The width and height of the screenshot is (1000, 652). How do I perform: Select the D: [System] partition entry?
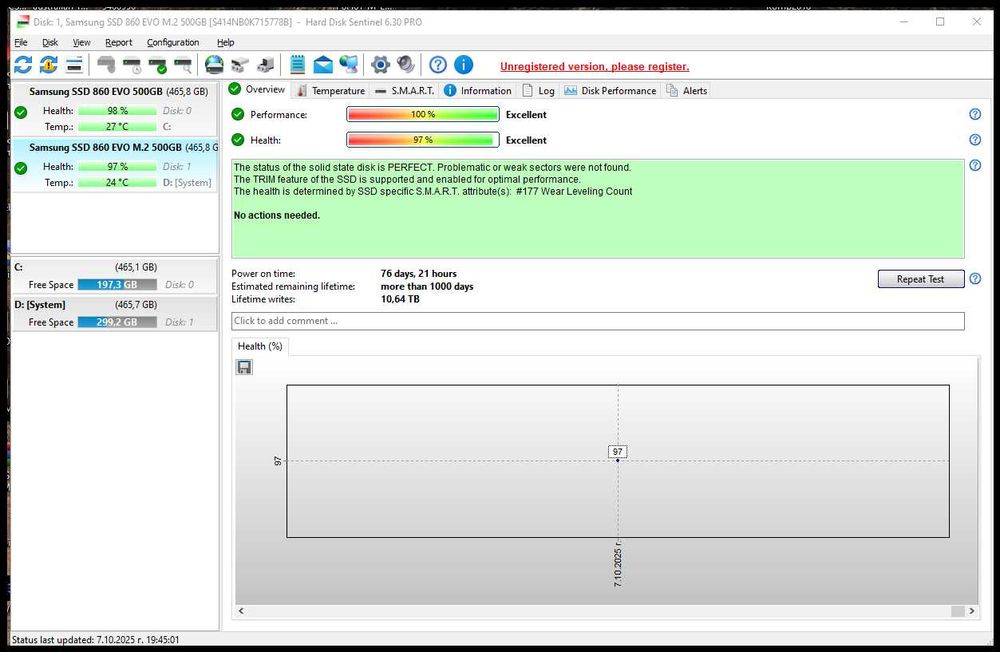(x=115, y=313)
